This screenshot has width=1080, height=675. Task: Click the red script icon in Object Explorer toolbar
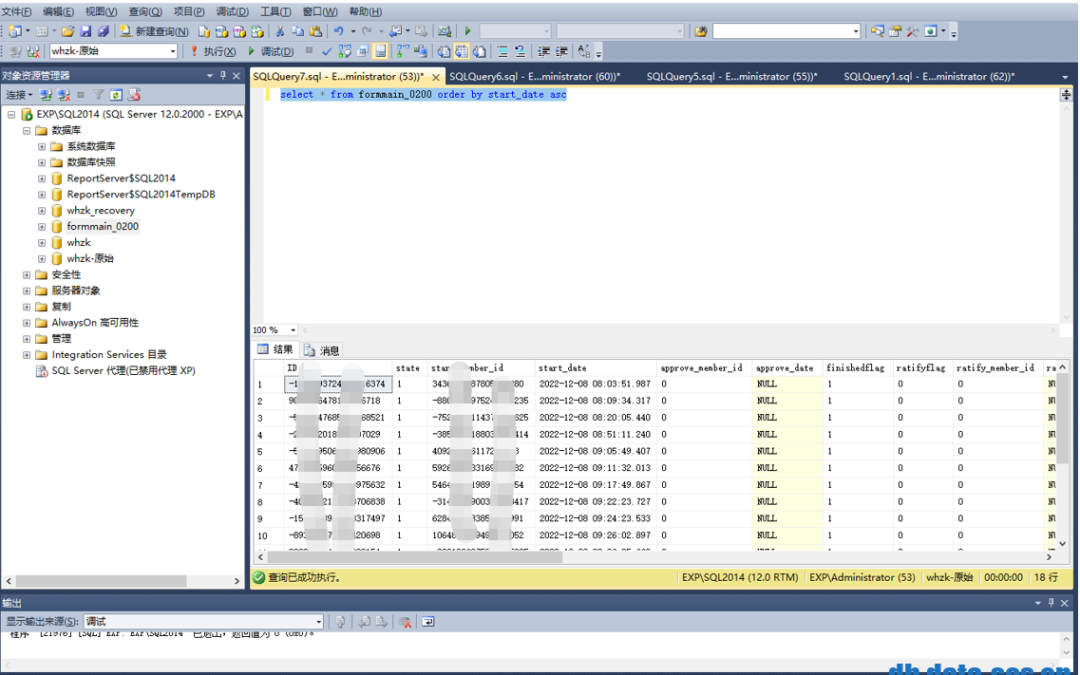tap(134, 95)
